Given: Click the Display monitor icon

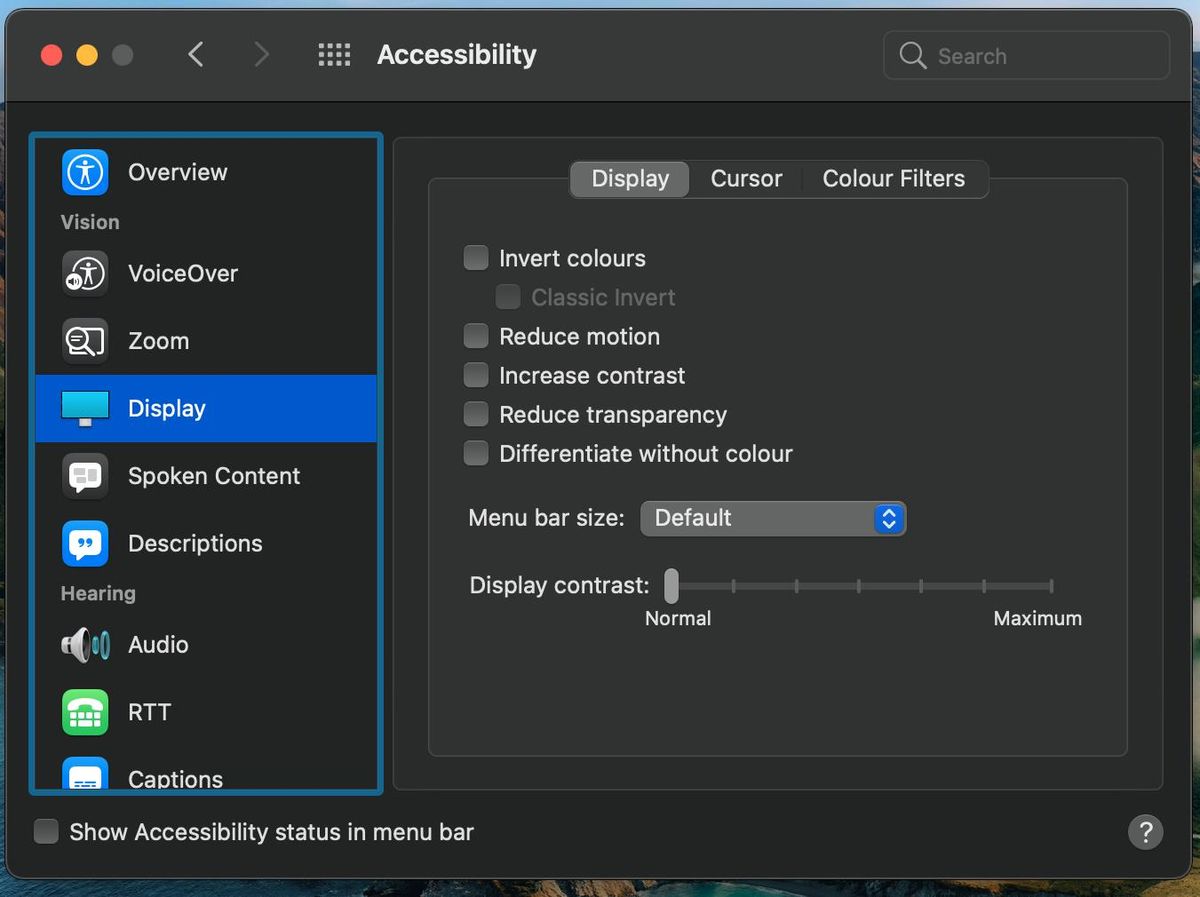Looking at the screenshot, I should coord(85,408).
